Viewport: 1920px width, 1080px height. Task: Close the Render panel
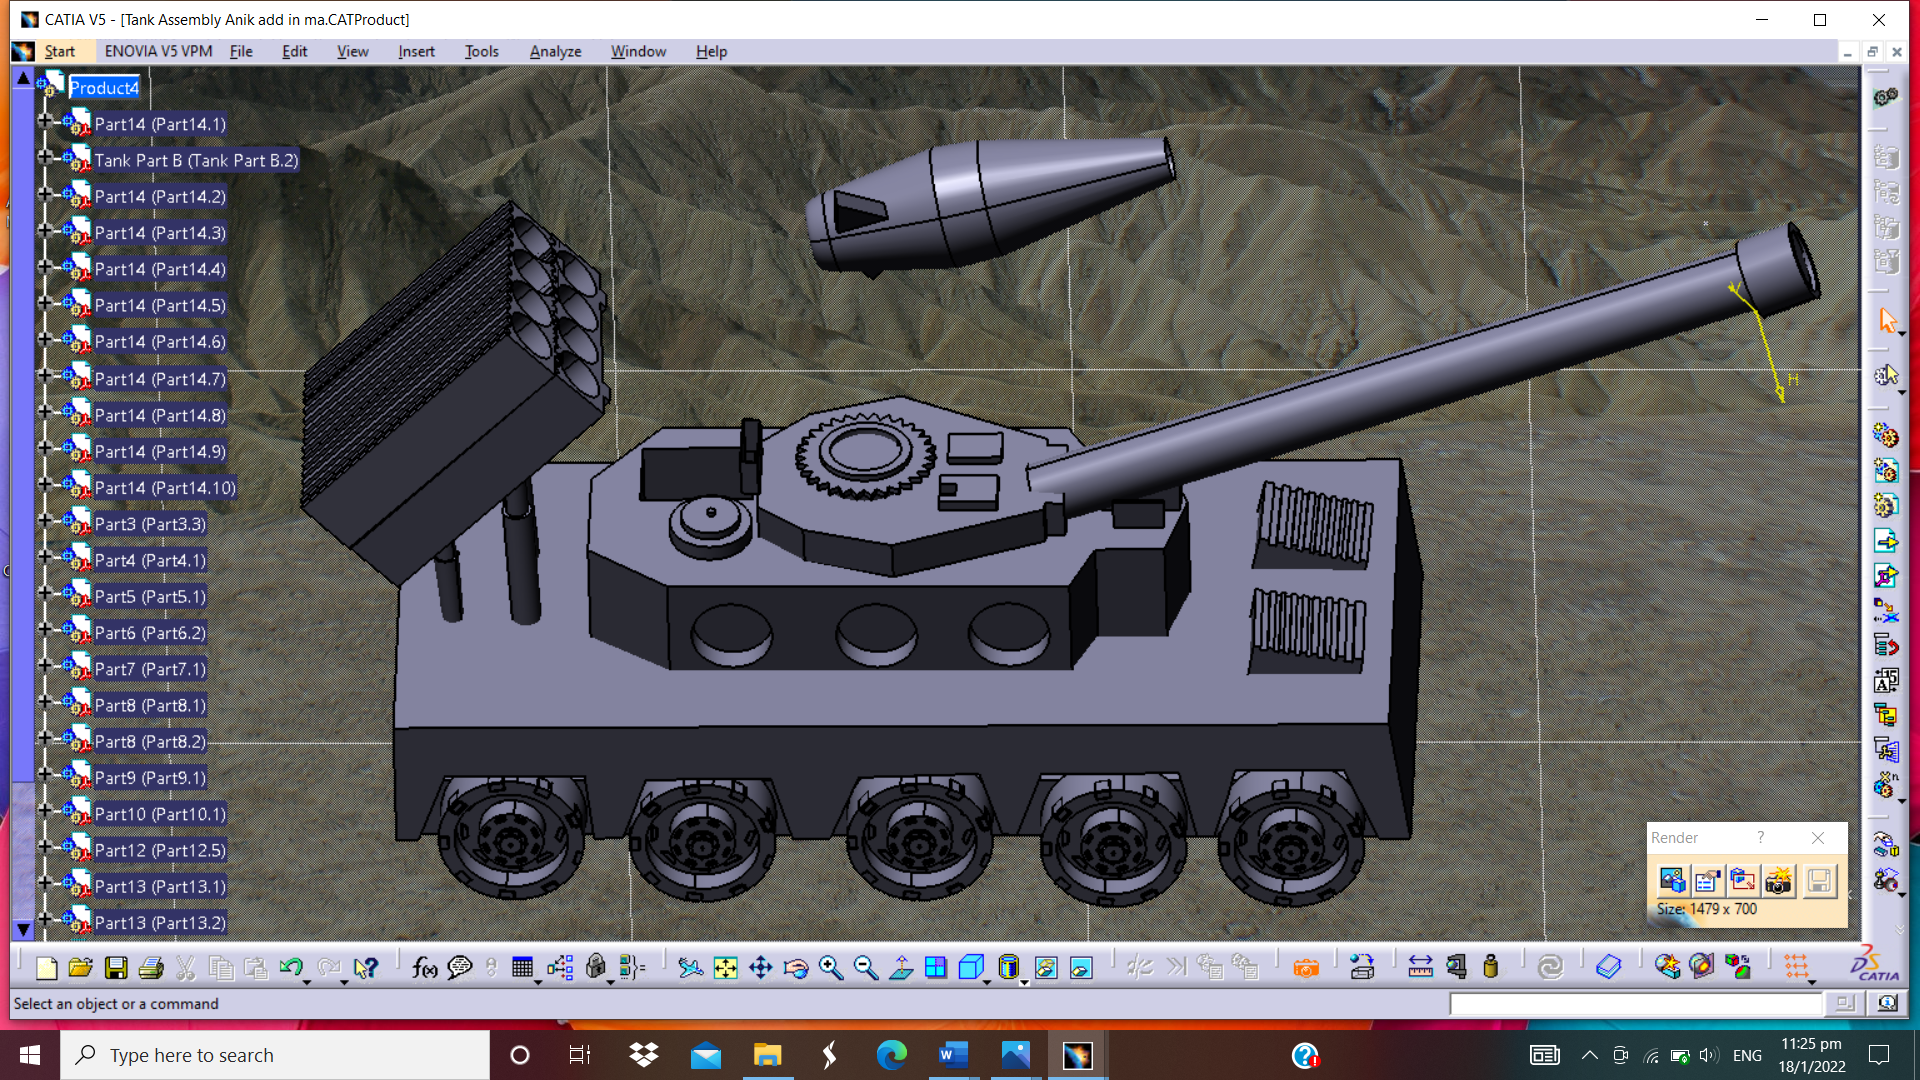click(1818, 838)
